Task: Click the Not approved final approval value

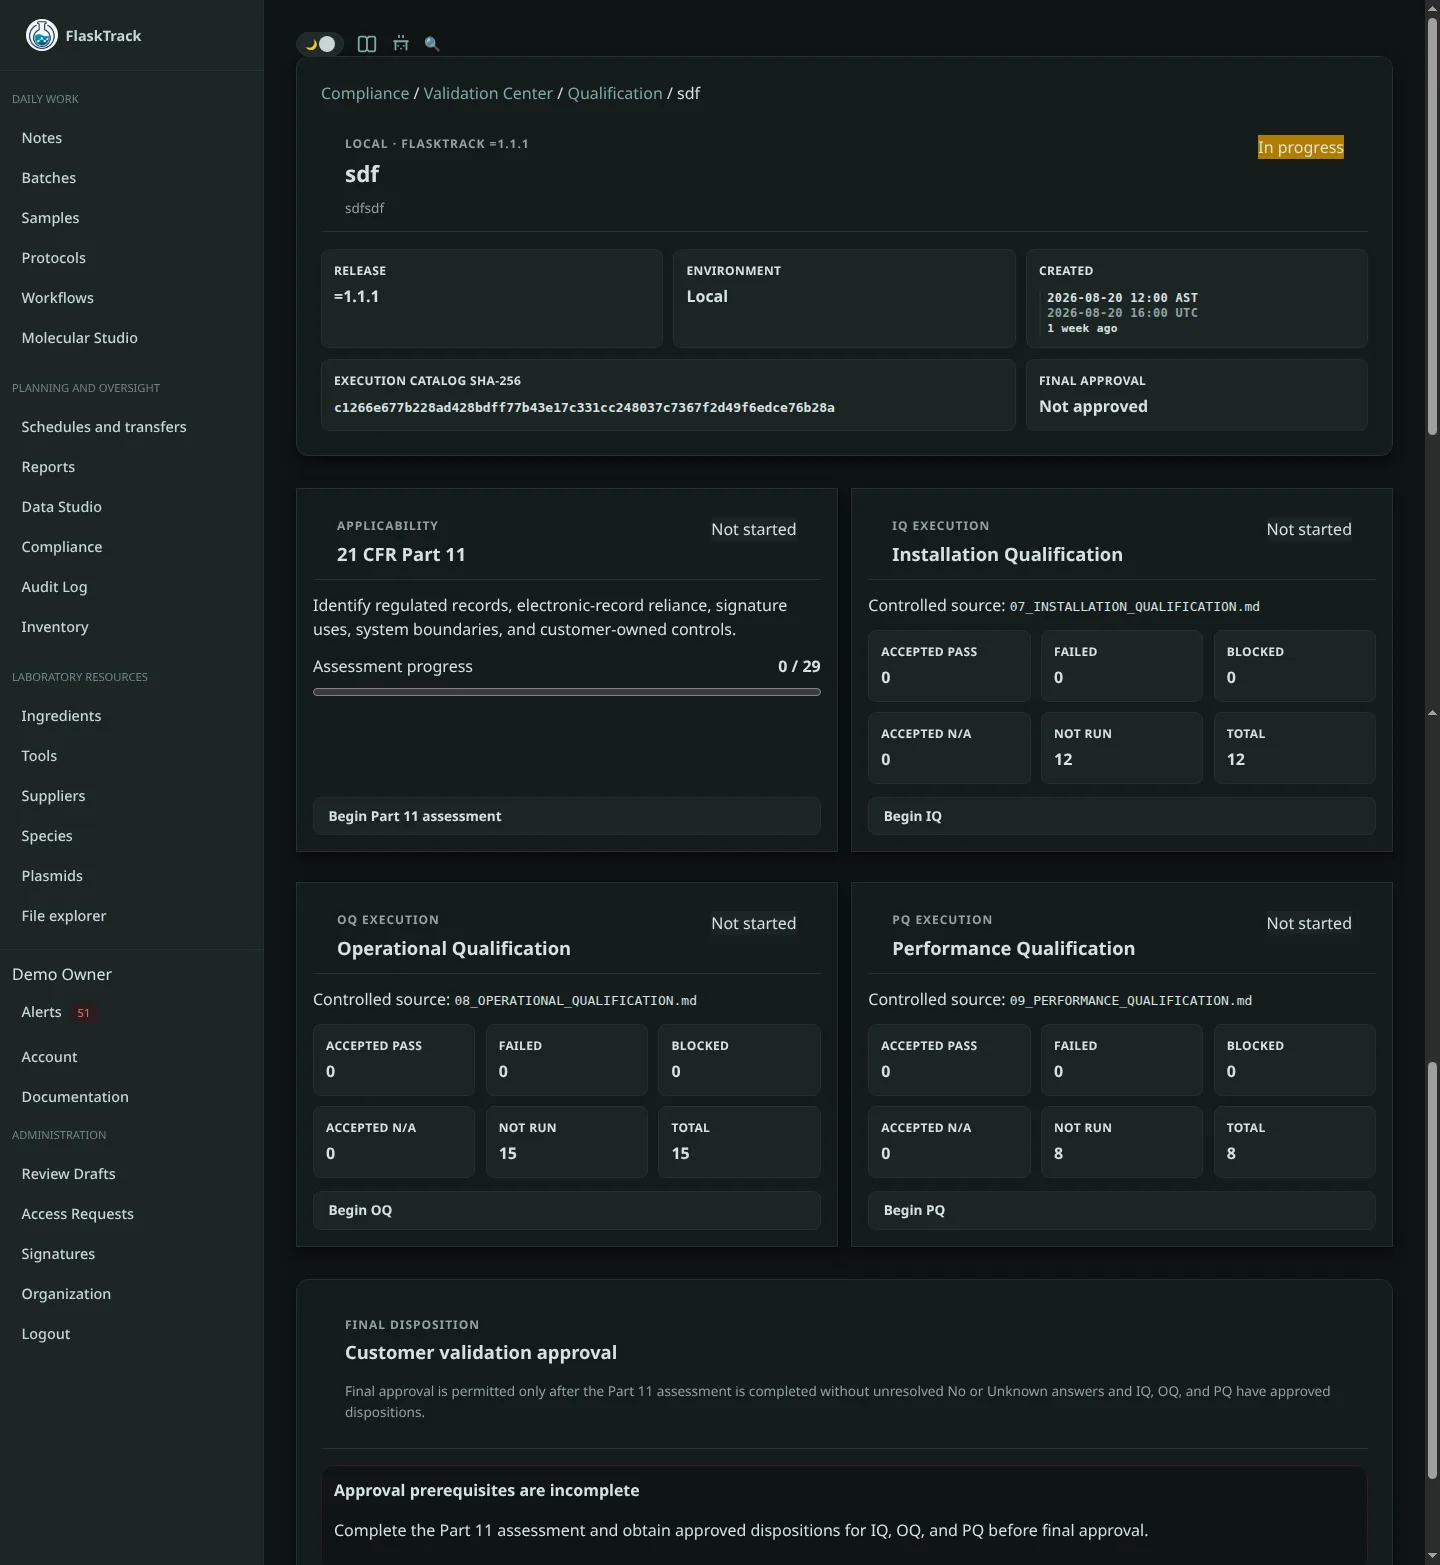Action: [1093, 406]
